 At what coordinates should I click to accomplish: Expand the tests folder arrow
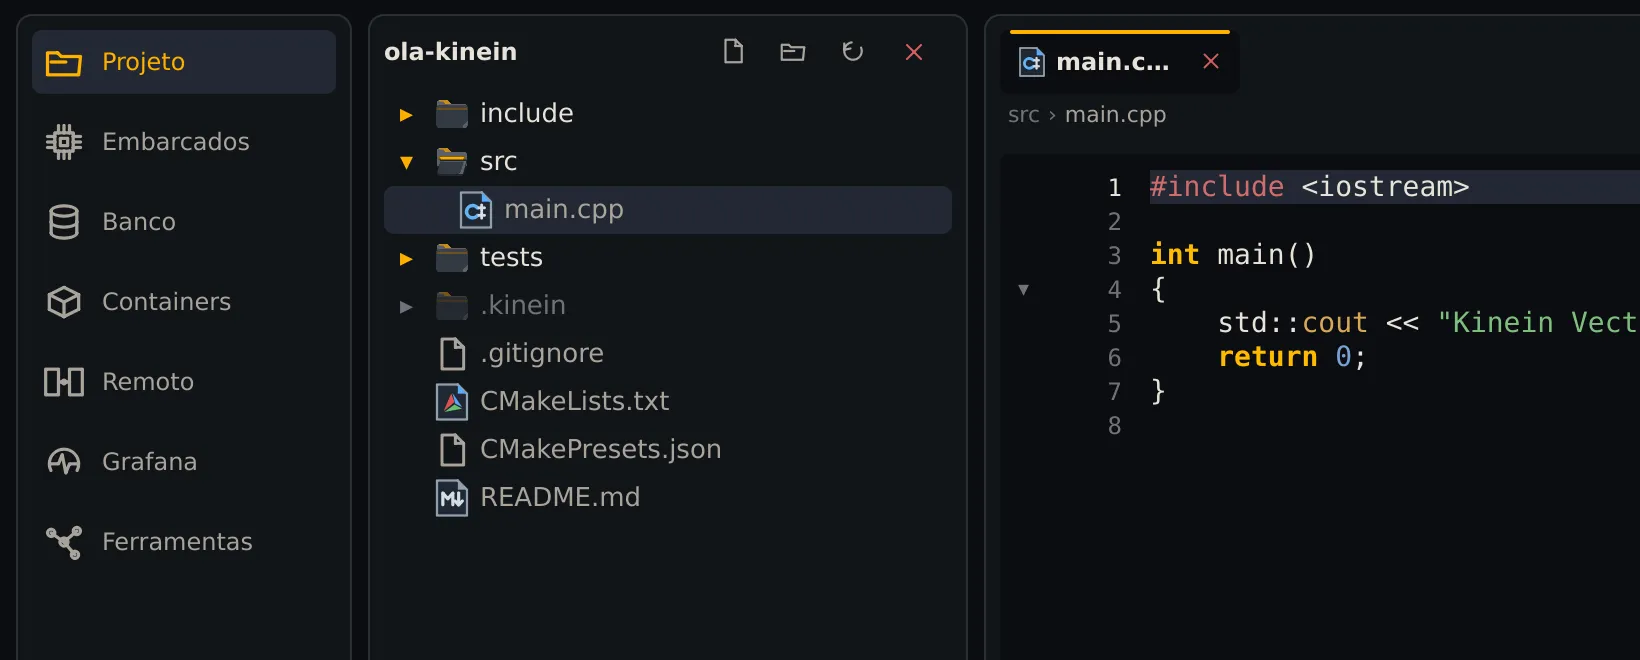coord(406,259)
